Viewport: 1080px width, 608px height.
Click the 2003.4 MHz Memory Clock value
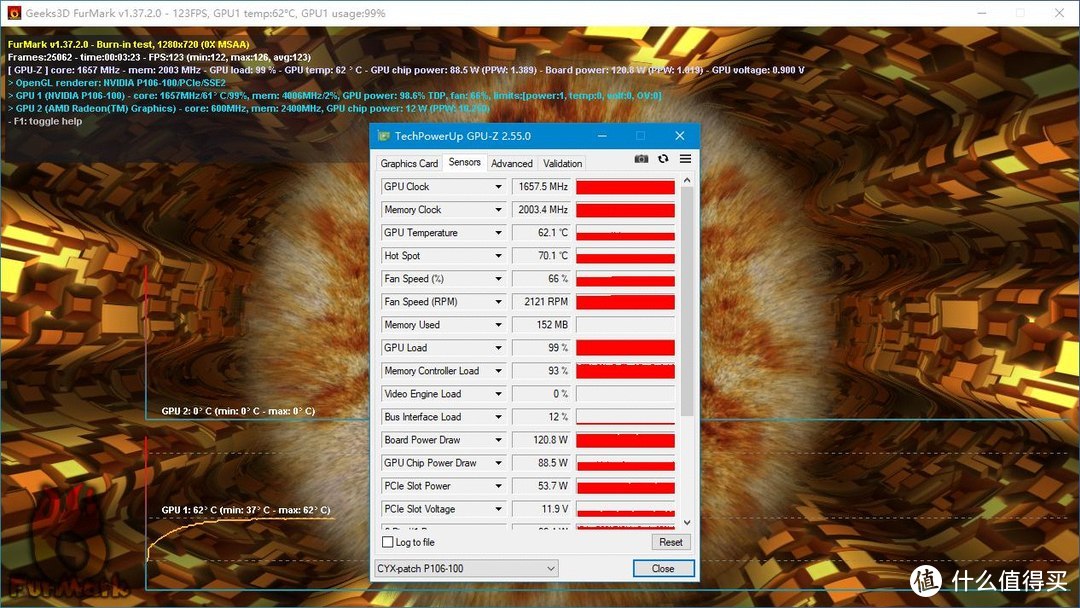pos(542,209)
